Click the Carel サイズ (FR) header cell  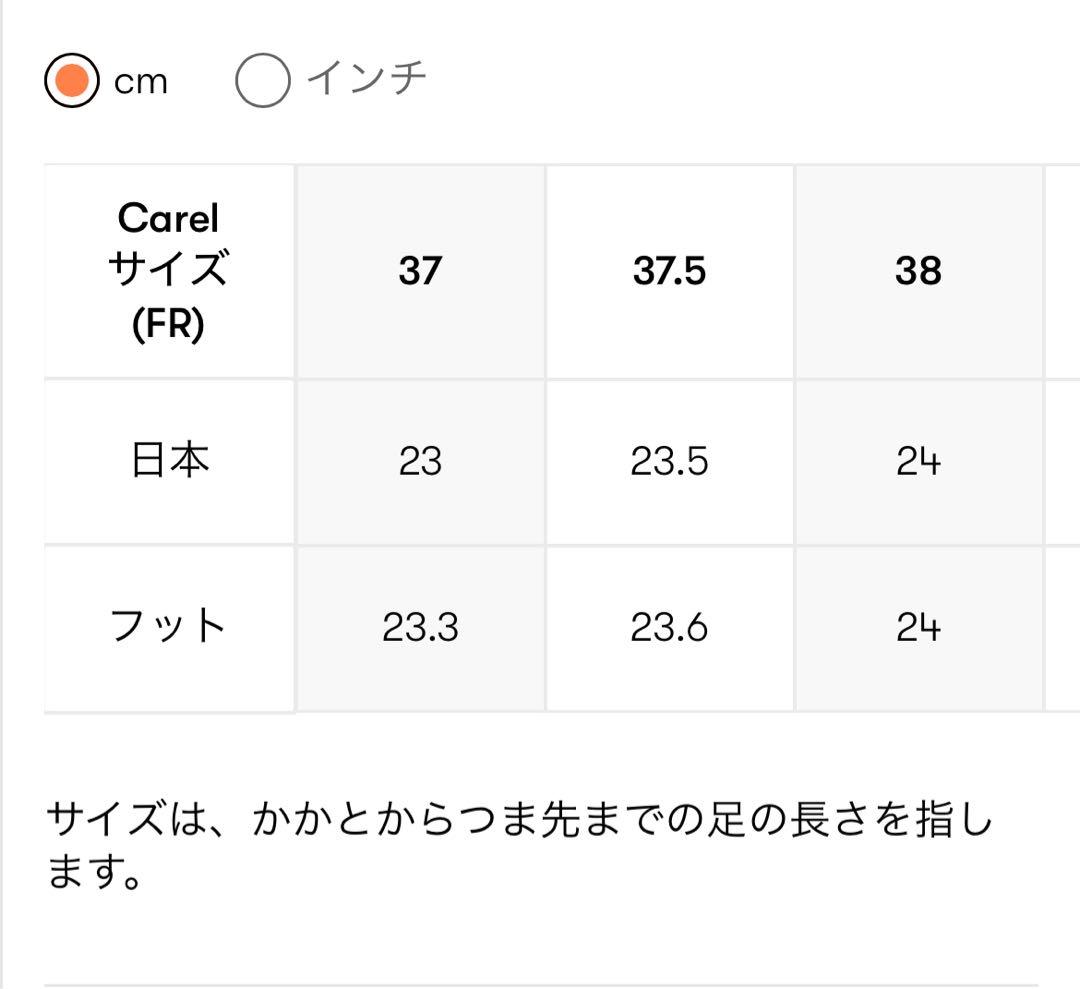(167, 271)
